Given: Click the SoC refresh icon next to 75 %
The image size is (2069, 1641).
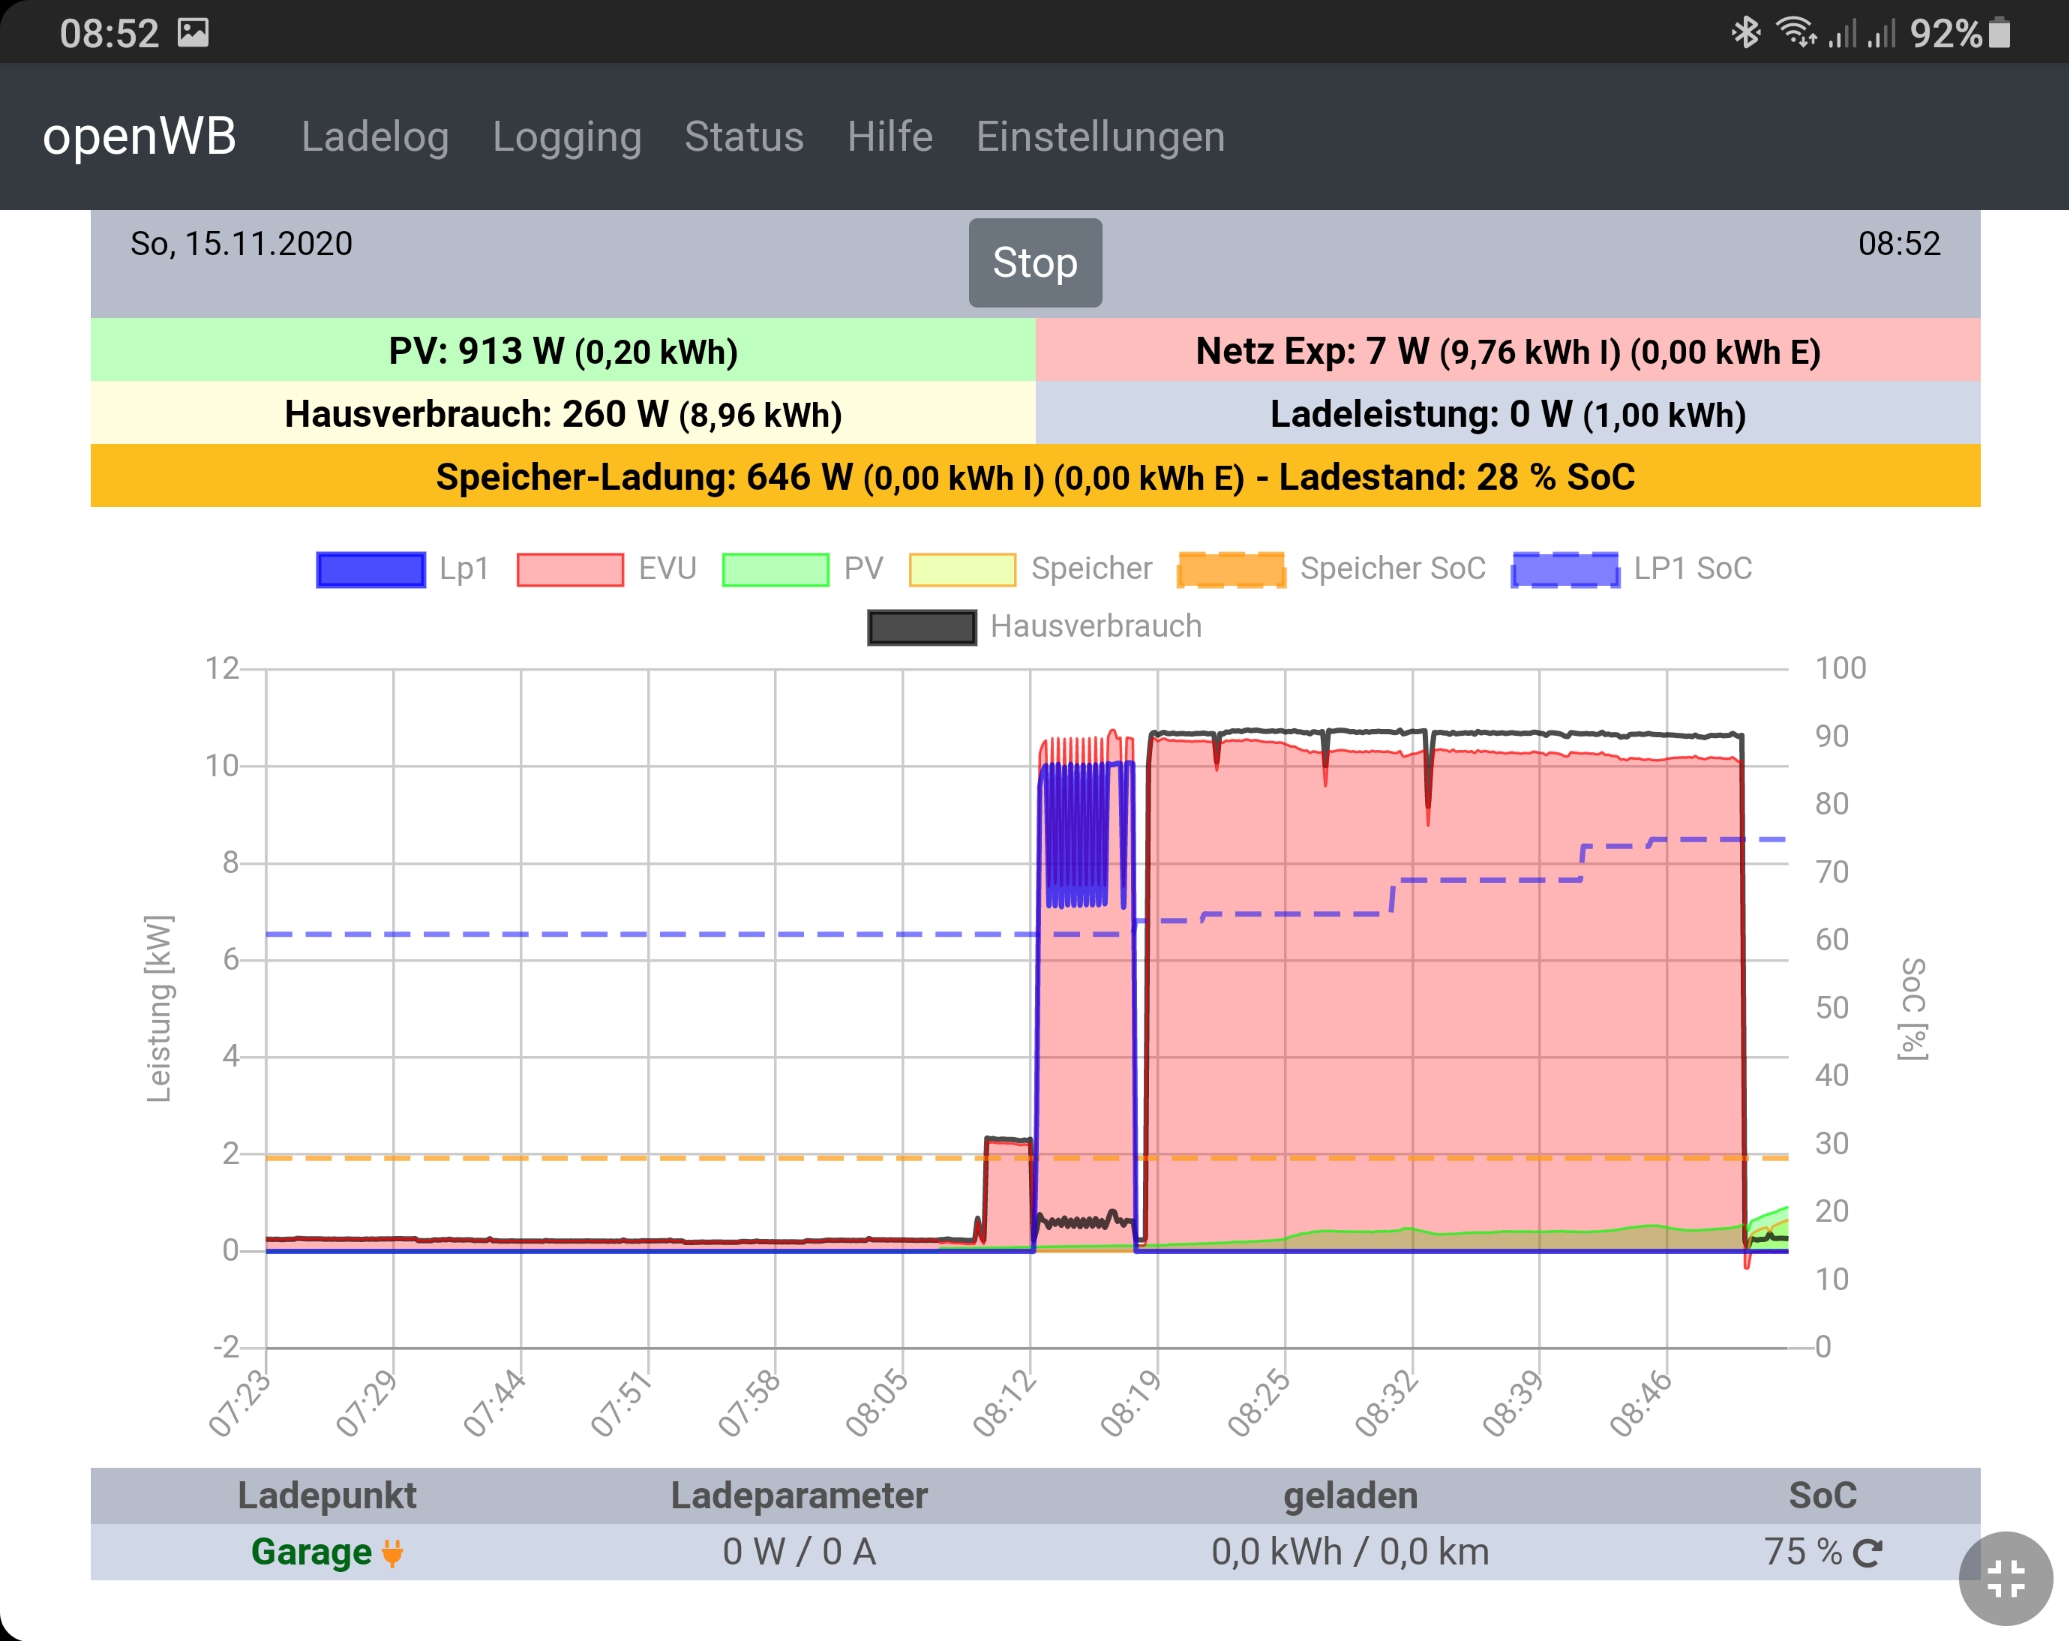Looking at the screenshot, I should click(x=1867, y=1553).
